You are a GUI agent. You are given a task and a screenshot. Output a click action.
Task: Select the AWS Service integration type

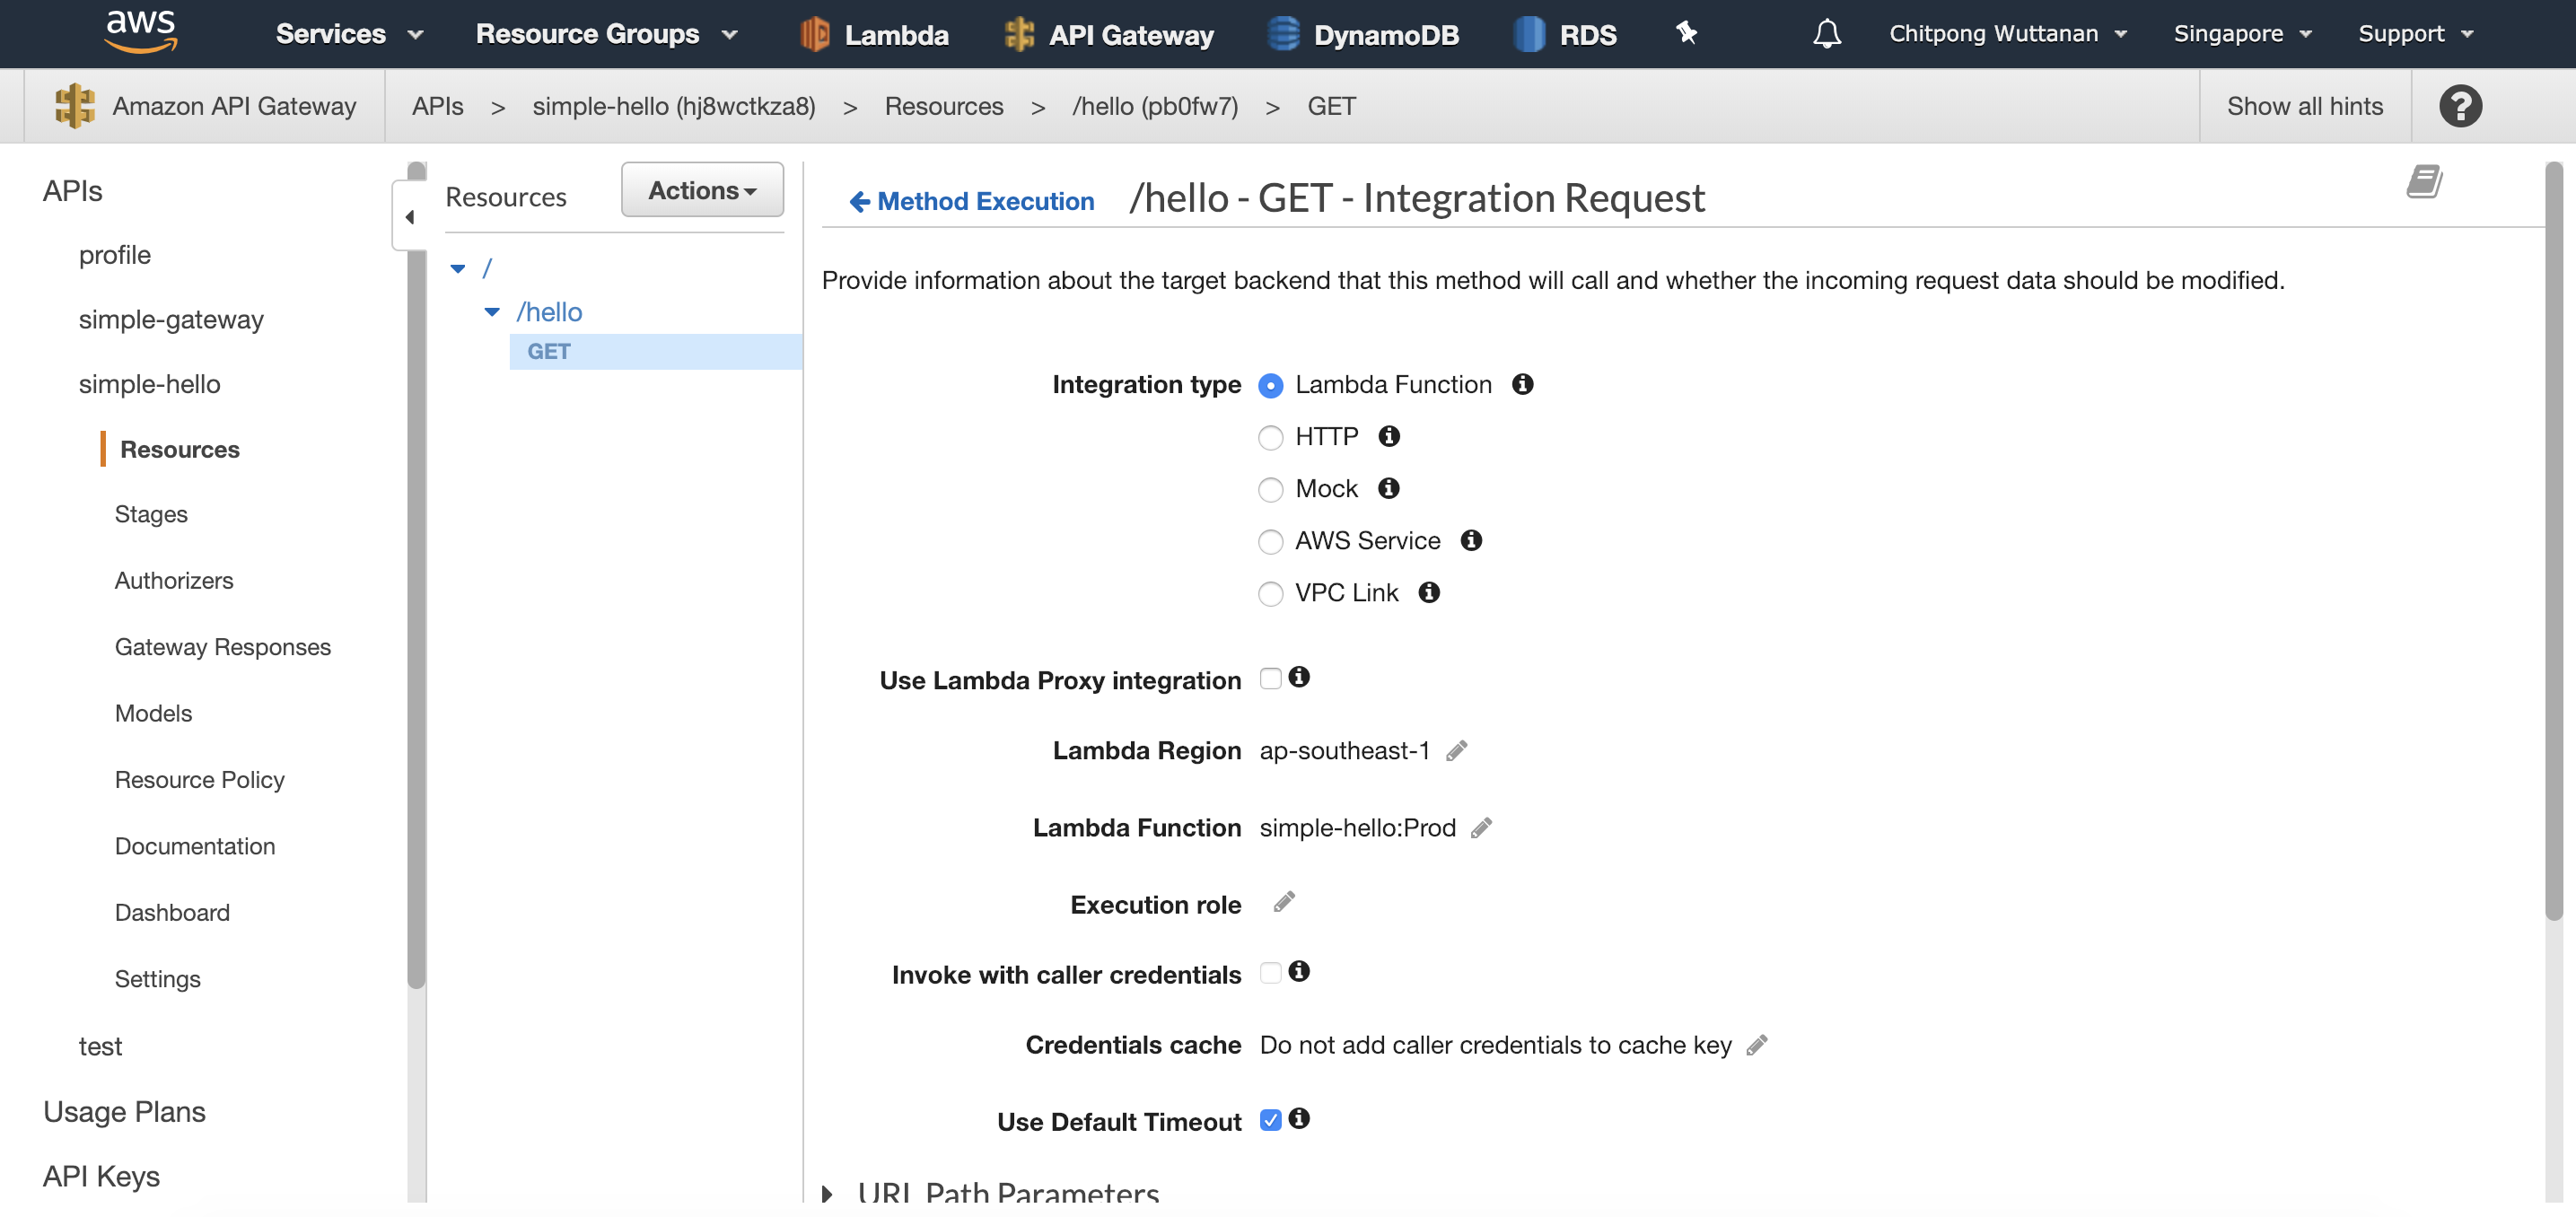pyautogui.click(x=1270, y=542)
